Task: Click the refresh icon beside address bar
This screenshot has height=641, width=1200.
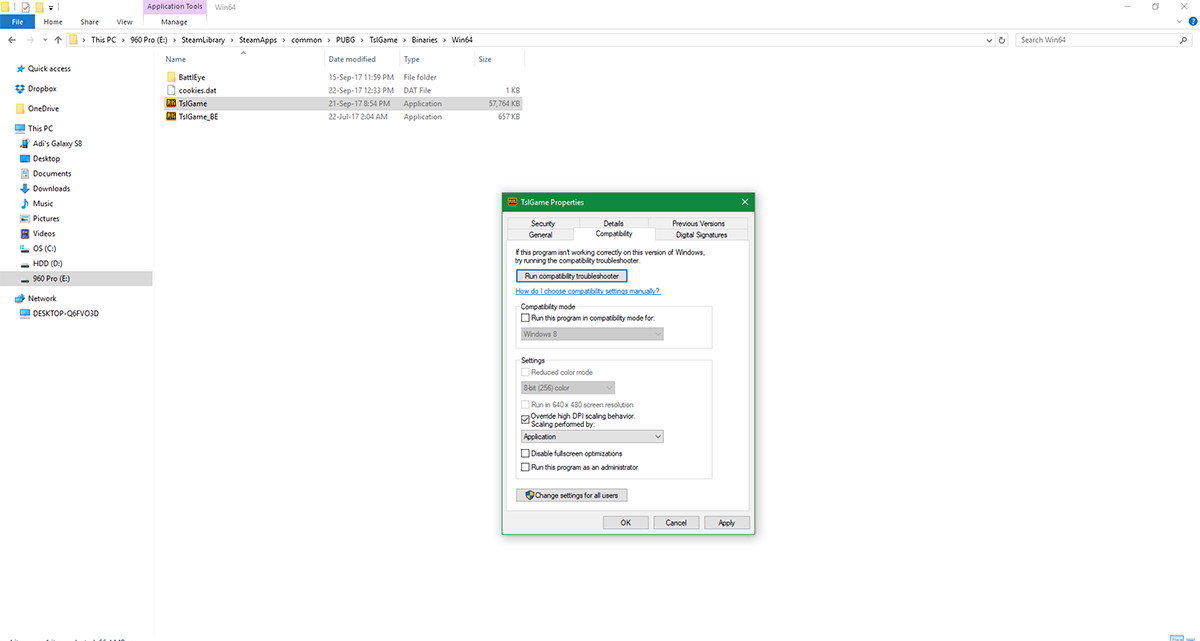Action: (x=1002, y=40)
